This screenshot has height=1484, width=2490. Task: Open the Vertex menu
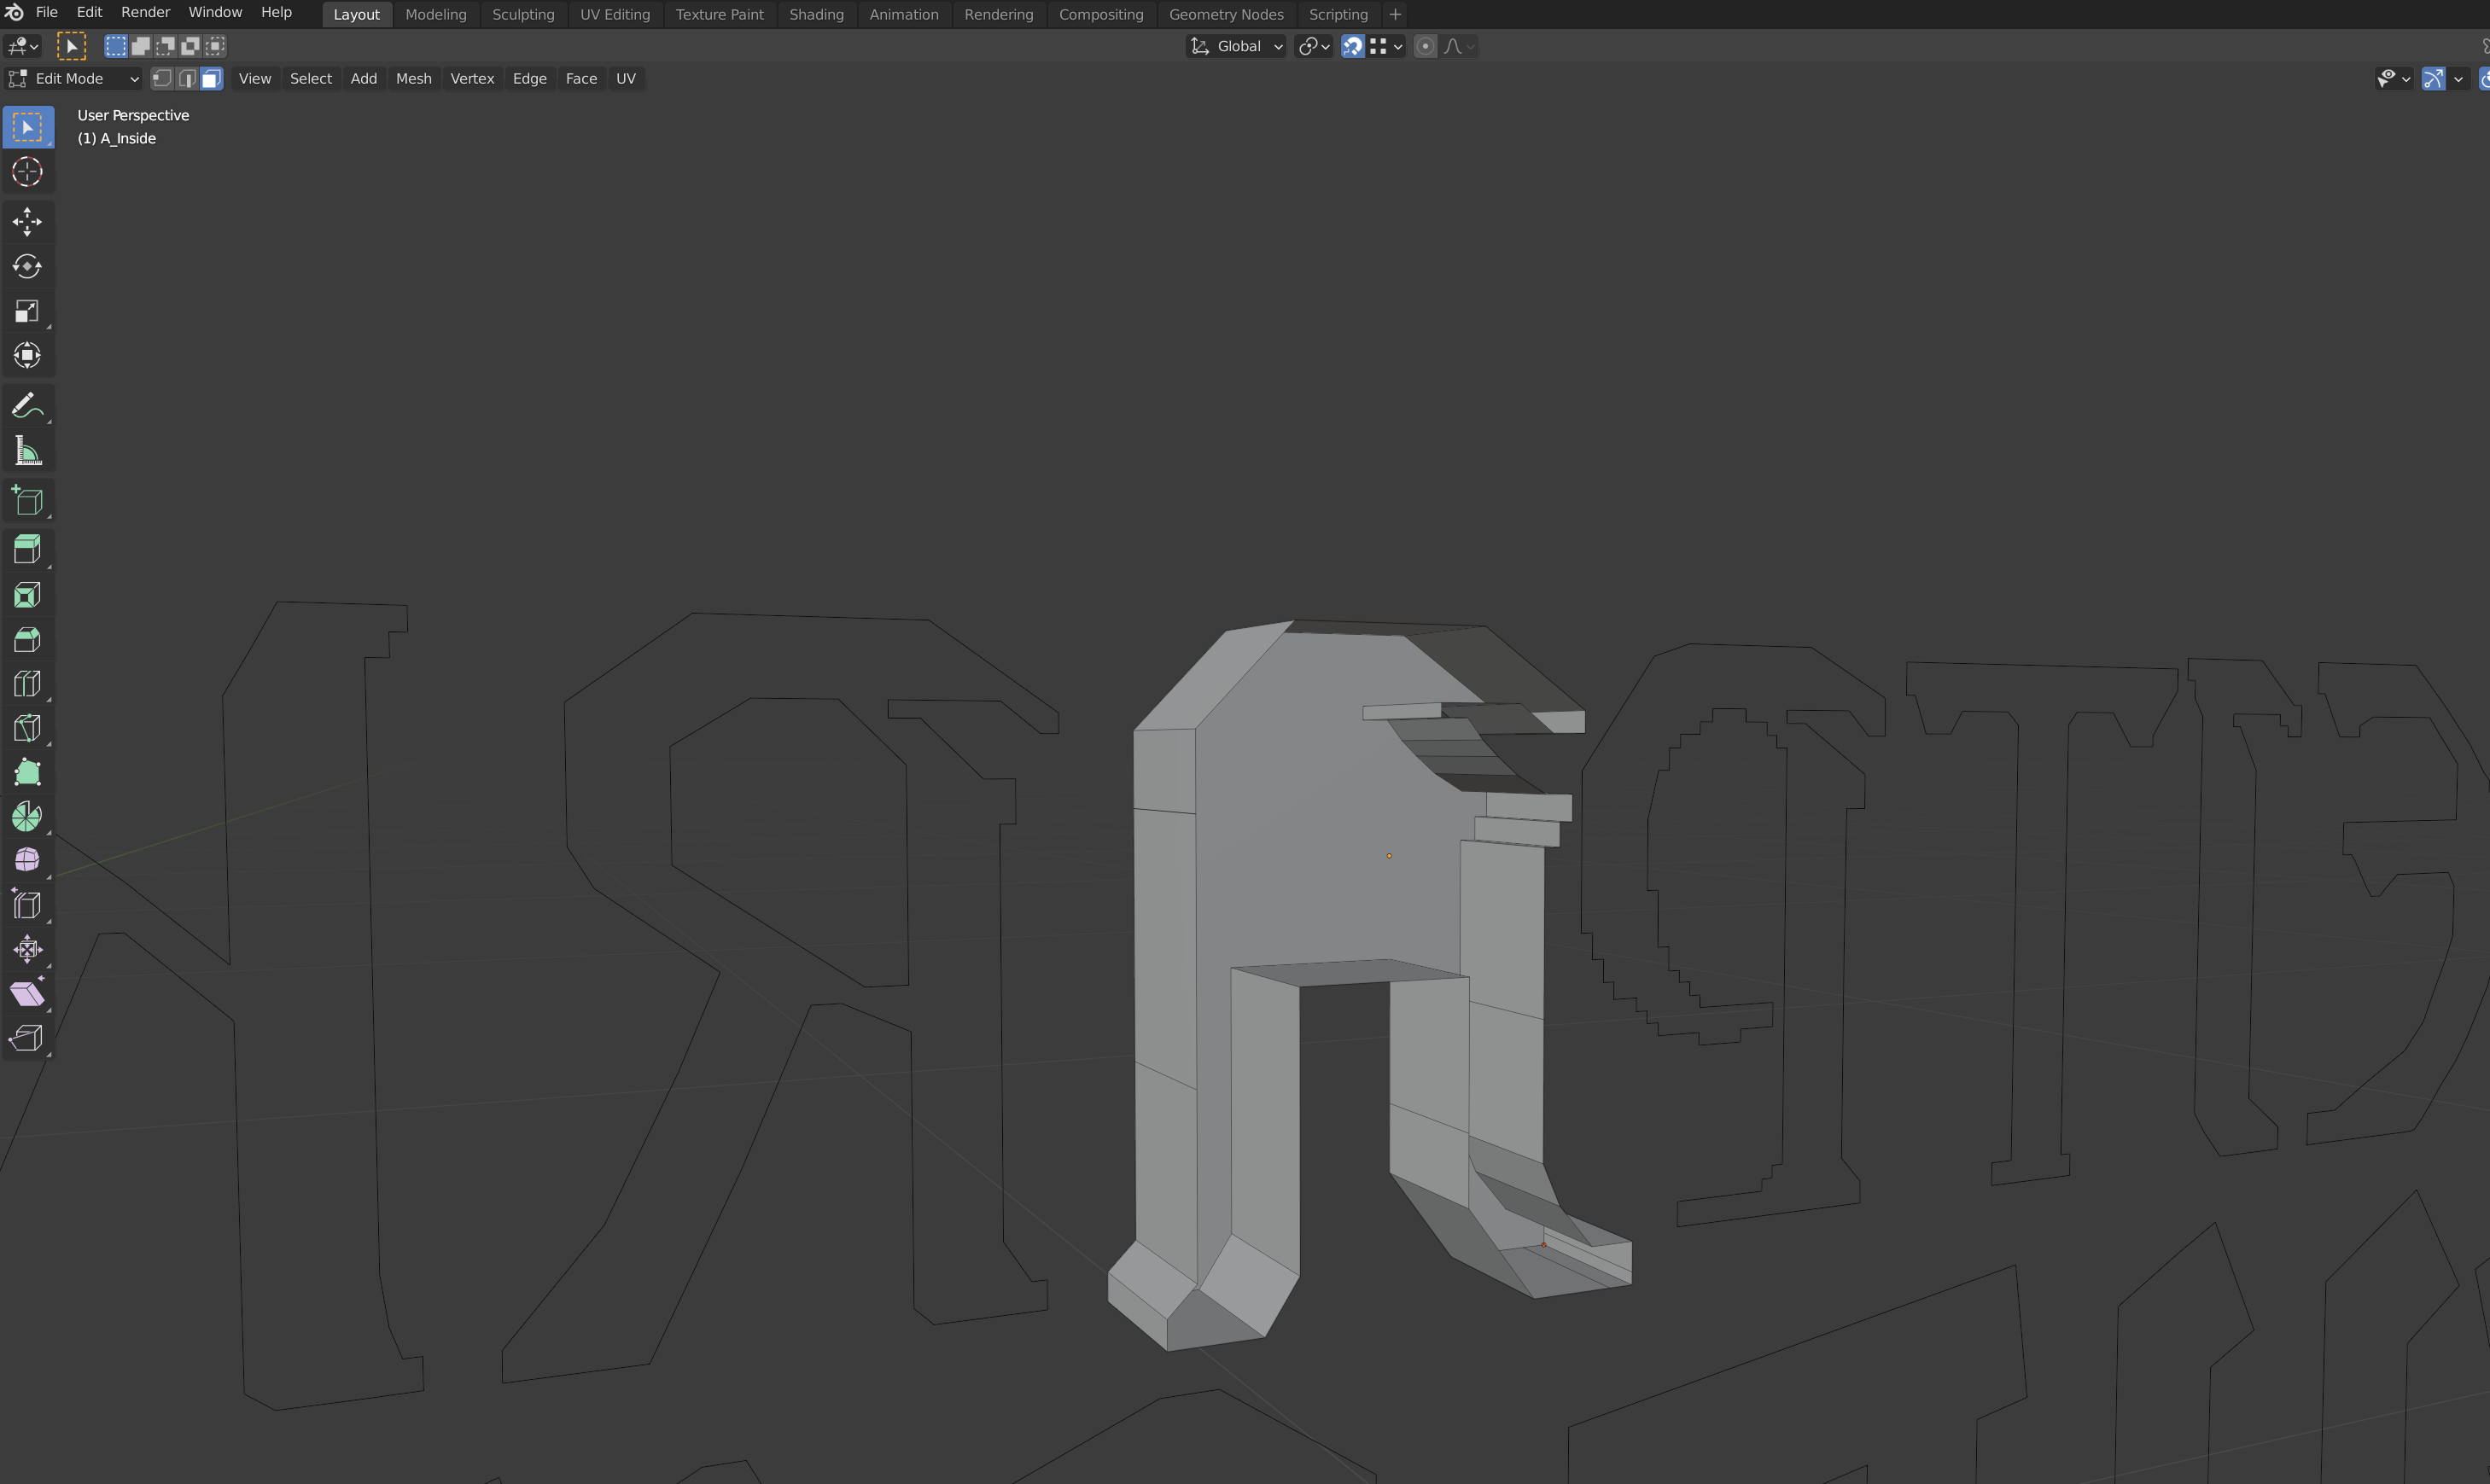pos(472,78)
